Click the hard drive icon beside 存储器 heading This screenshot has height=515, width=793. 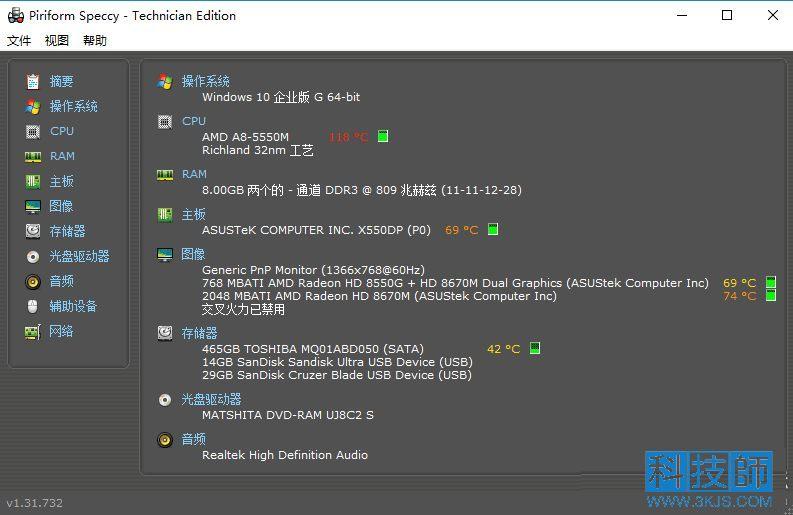(165, 333)
